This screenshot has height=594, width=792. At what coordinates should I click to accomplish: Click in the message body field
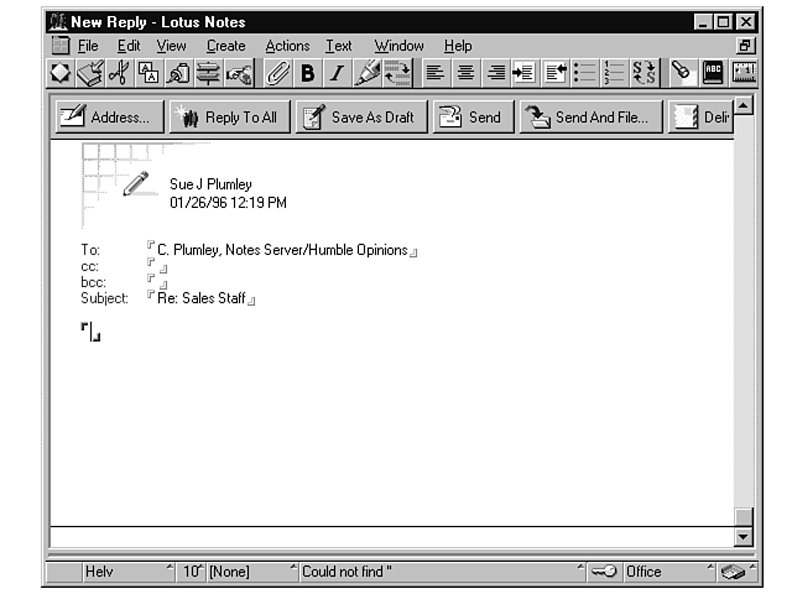click(90, 332)
